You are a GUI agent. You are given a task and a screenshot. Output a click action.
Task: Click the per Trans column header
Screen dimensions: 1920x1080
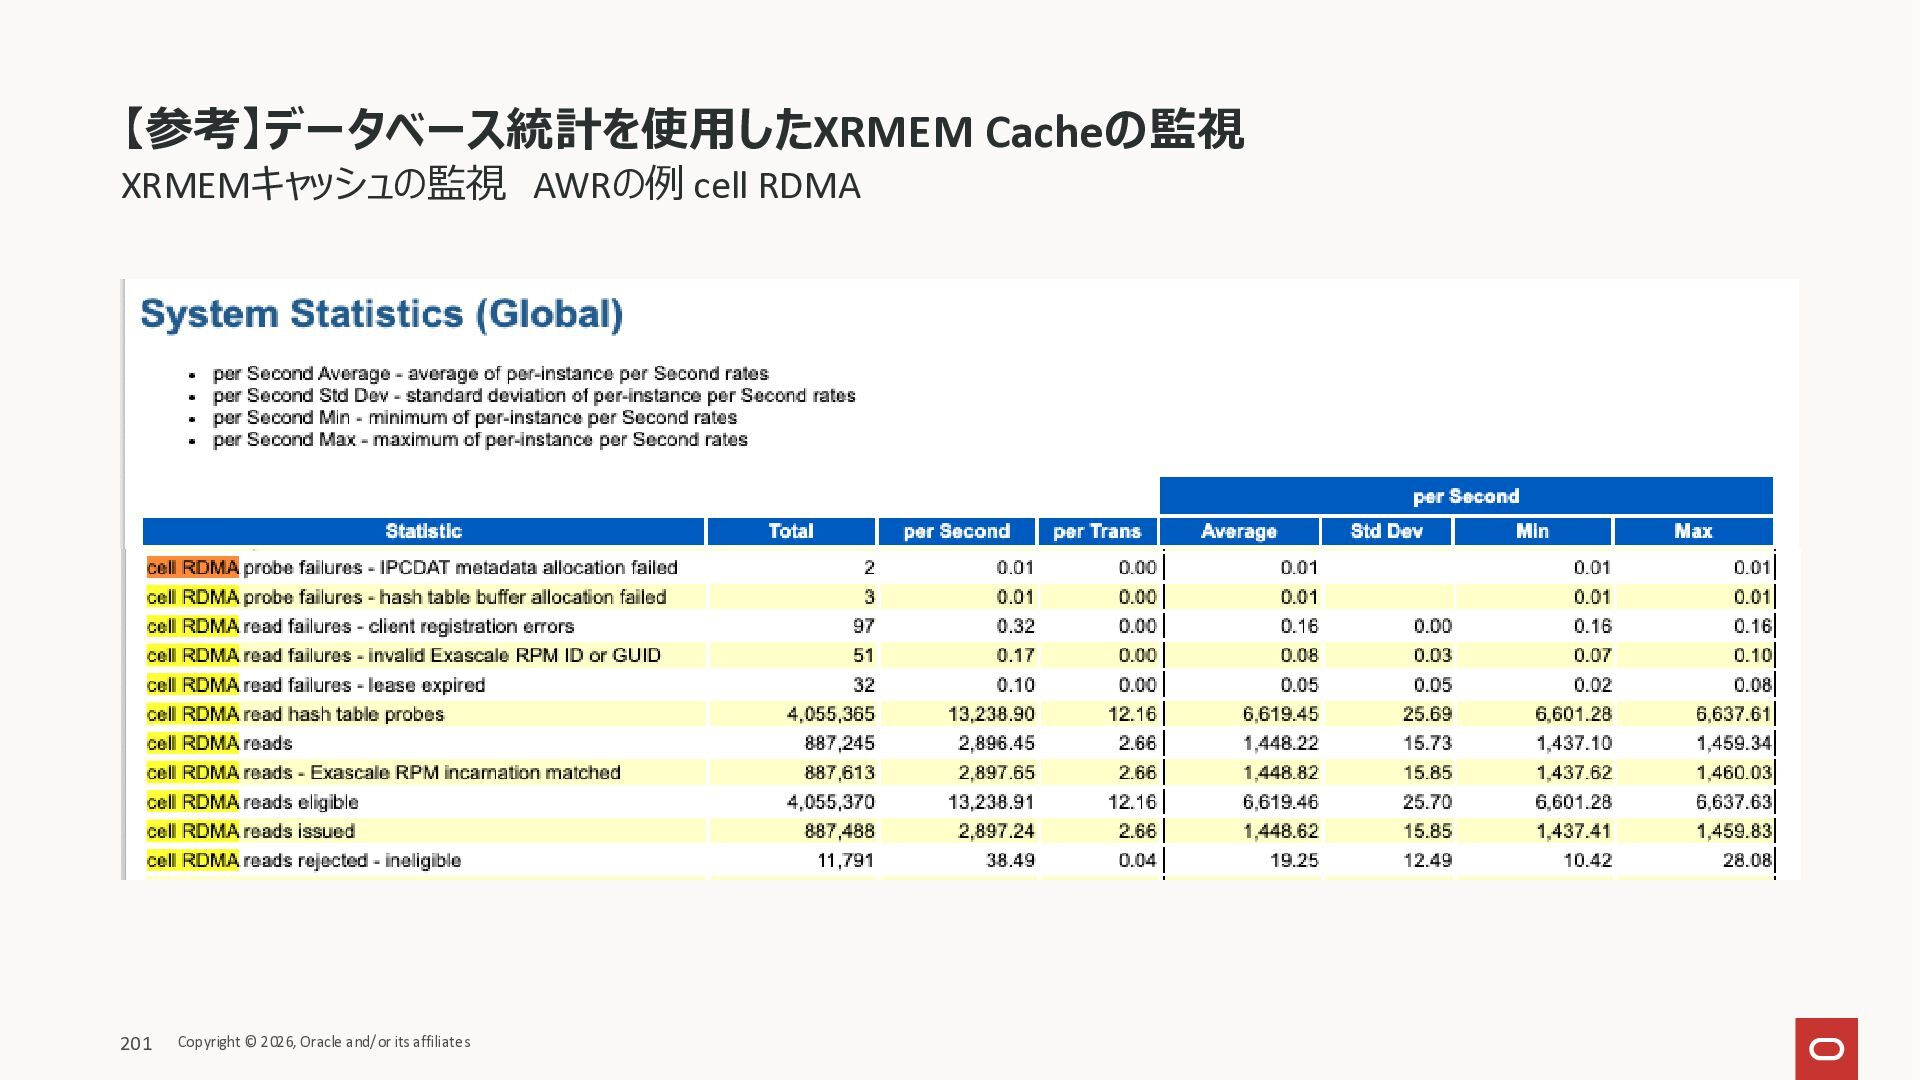click(x=1096, y=531)
